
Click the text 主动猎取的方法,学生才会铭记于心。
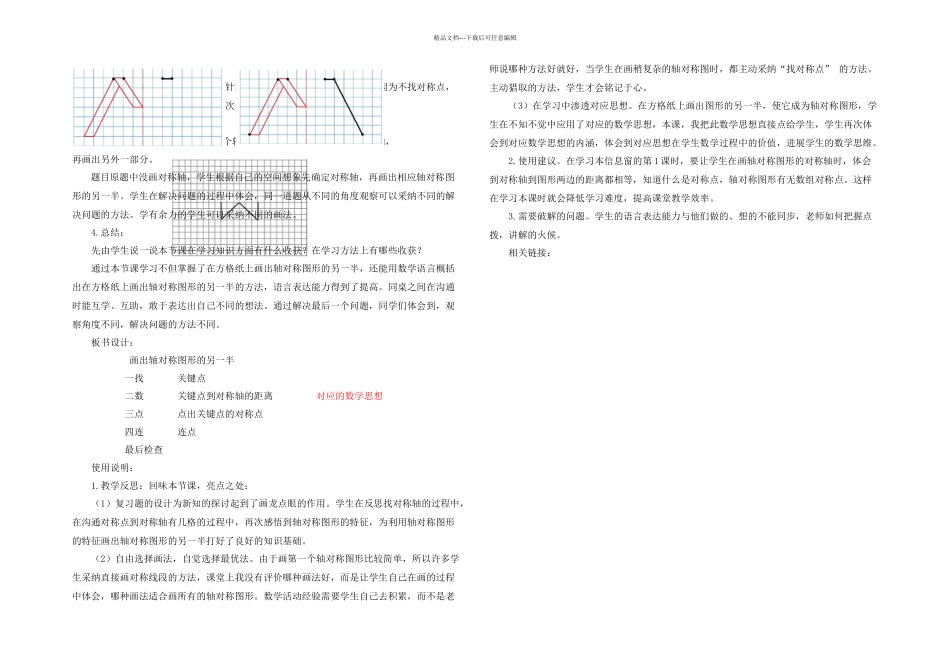tap(570, 87)
